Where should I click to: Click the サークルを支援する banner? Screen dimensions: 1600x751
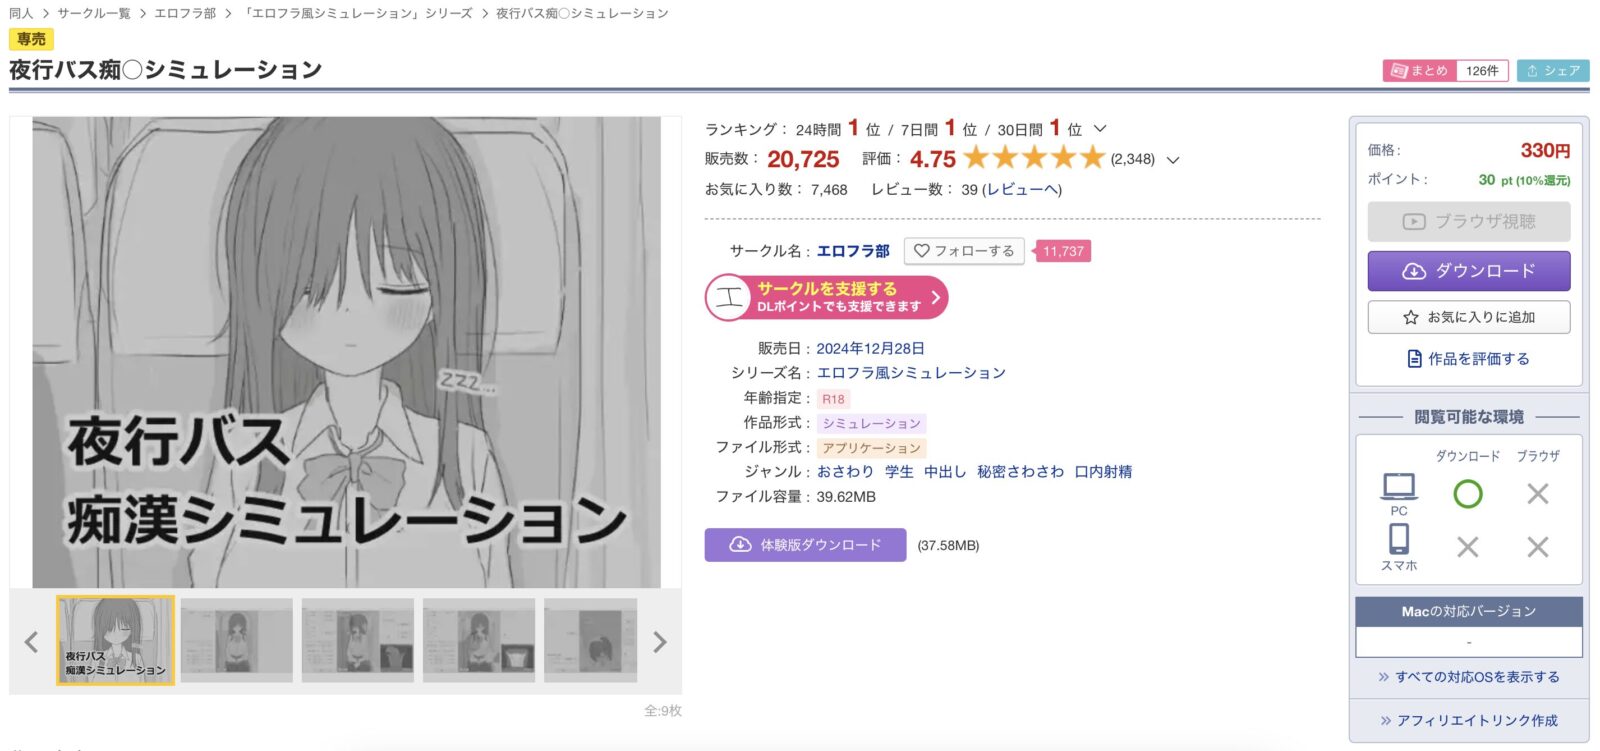tap(826, 298)
